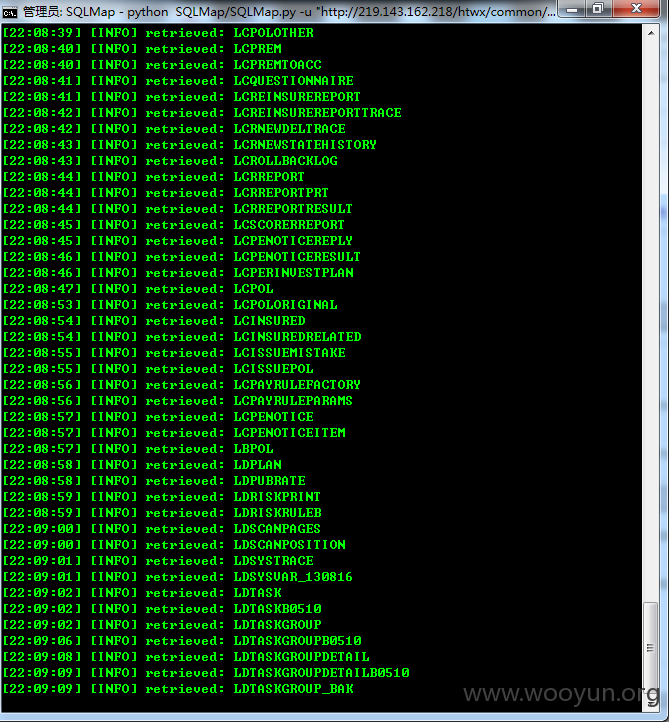Select the line LCPOLOTHER
The height and width of the screenshot is (722, 669).
point(158,33)
